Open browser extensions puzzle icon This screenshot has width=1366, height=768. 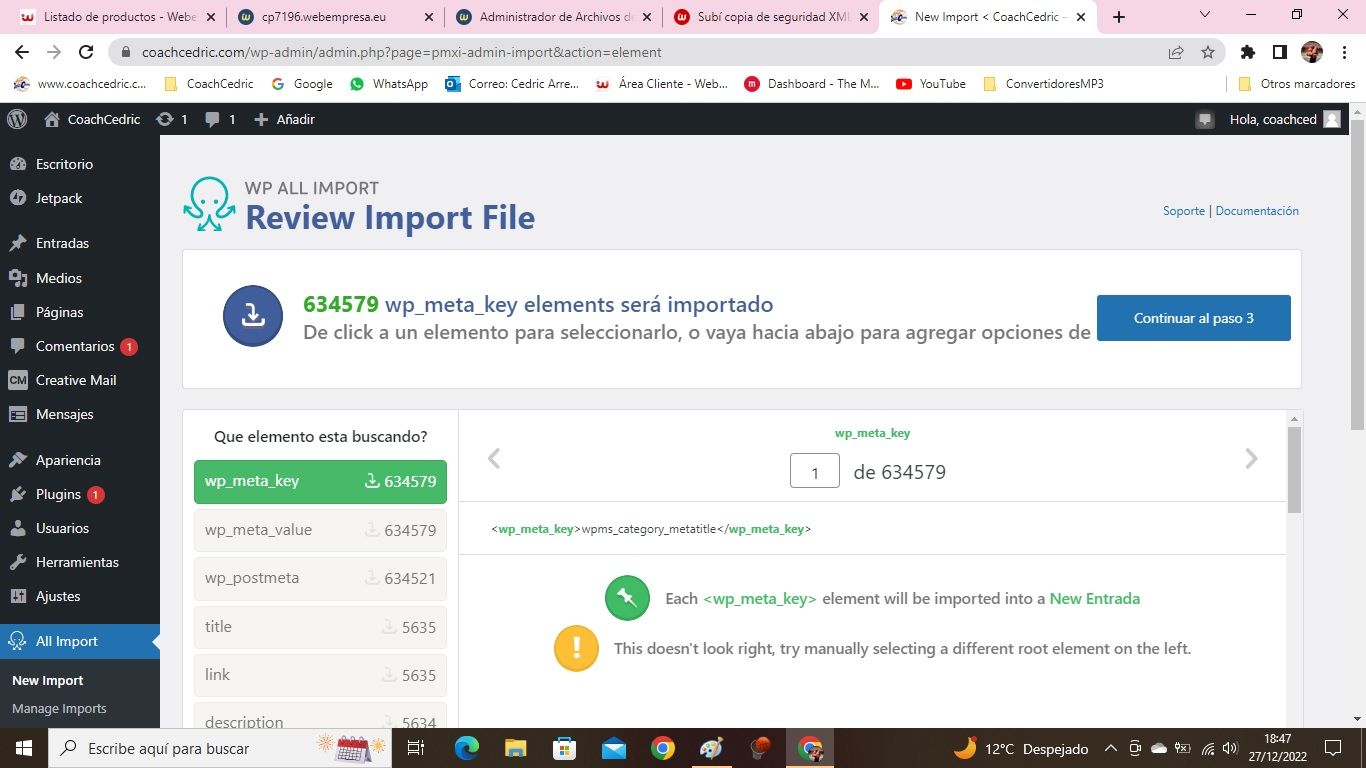click(1247, 52)
